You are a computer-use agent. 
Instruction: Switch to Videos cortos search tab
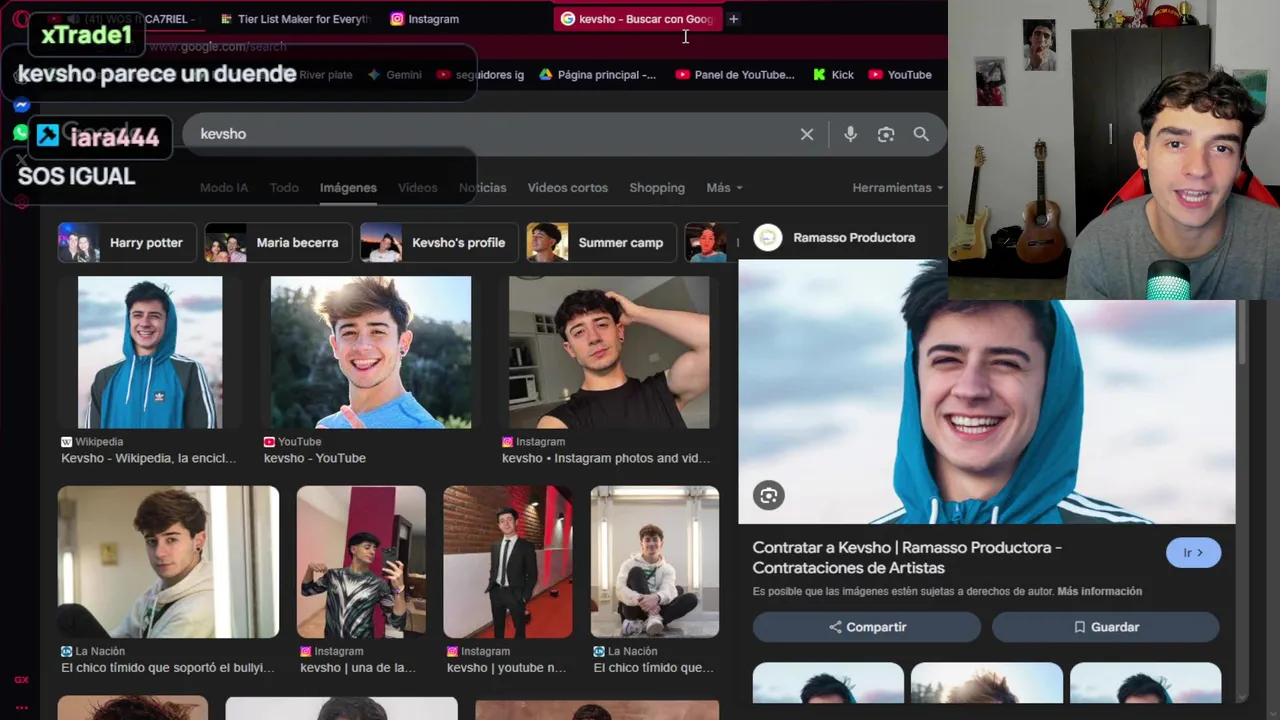coord(567,188)
